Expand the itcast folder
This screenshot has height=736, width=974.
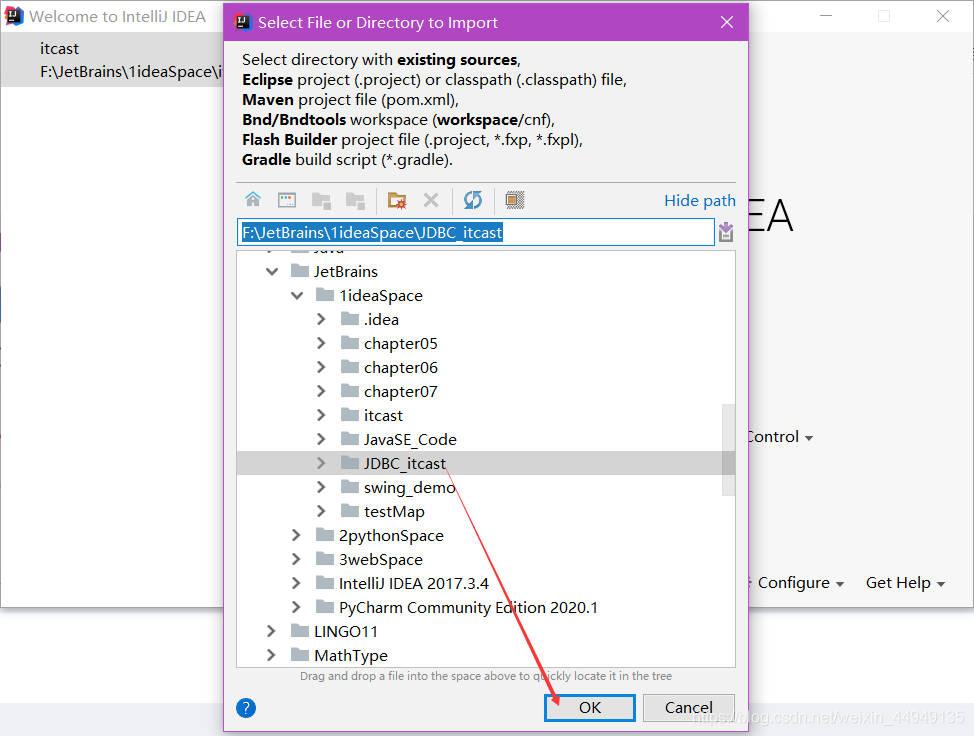(321, 416)
